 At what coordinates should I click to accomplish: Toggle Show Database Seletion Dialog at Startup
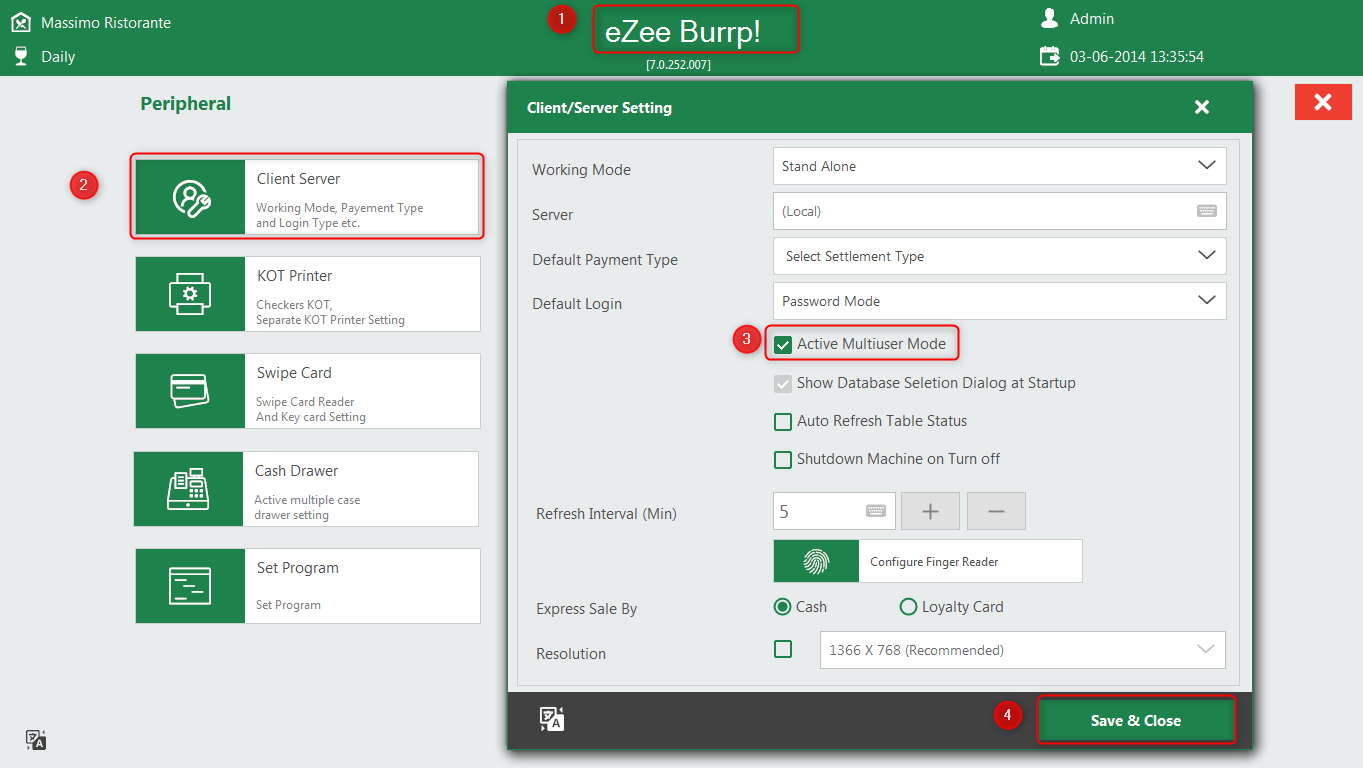(x=783, y=384)
